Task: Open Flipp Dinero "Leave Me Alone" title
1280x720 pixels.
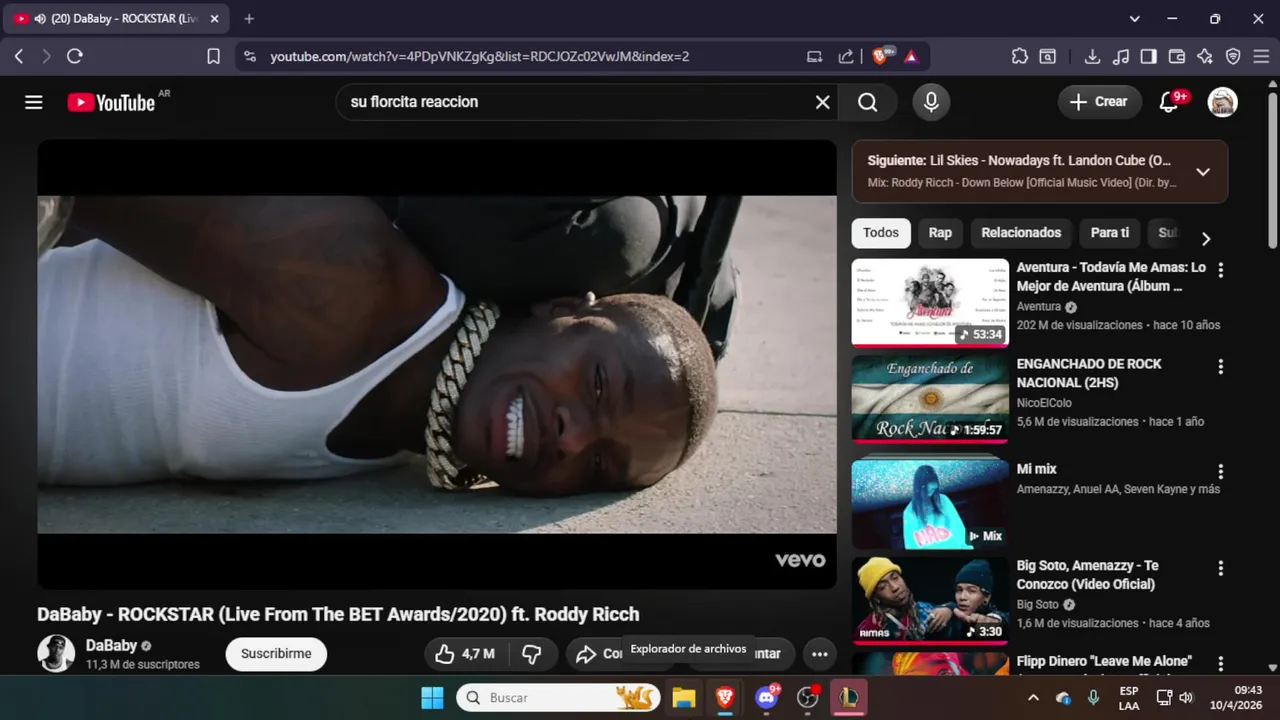Action: tap(1104, 661)
